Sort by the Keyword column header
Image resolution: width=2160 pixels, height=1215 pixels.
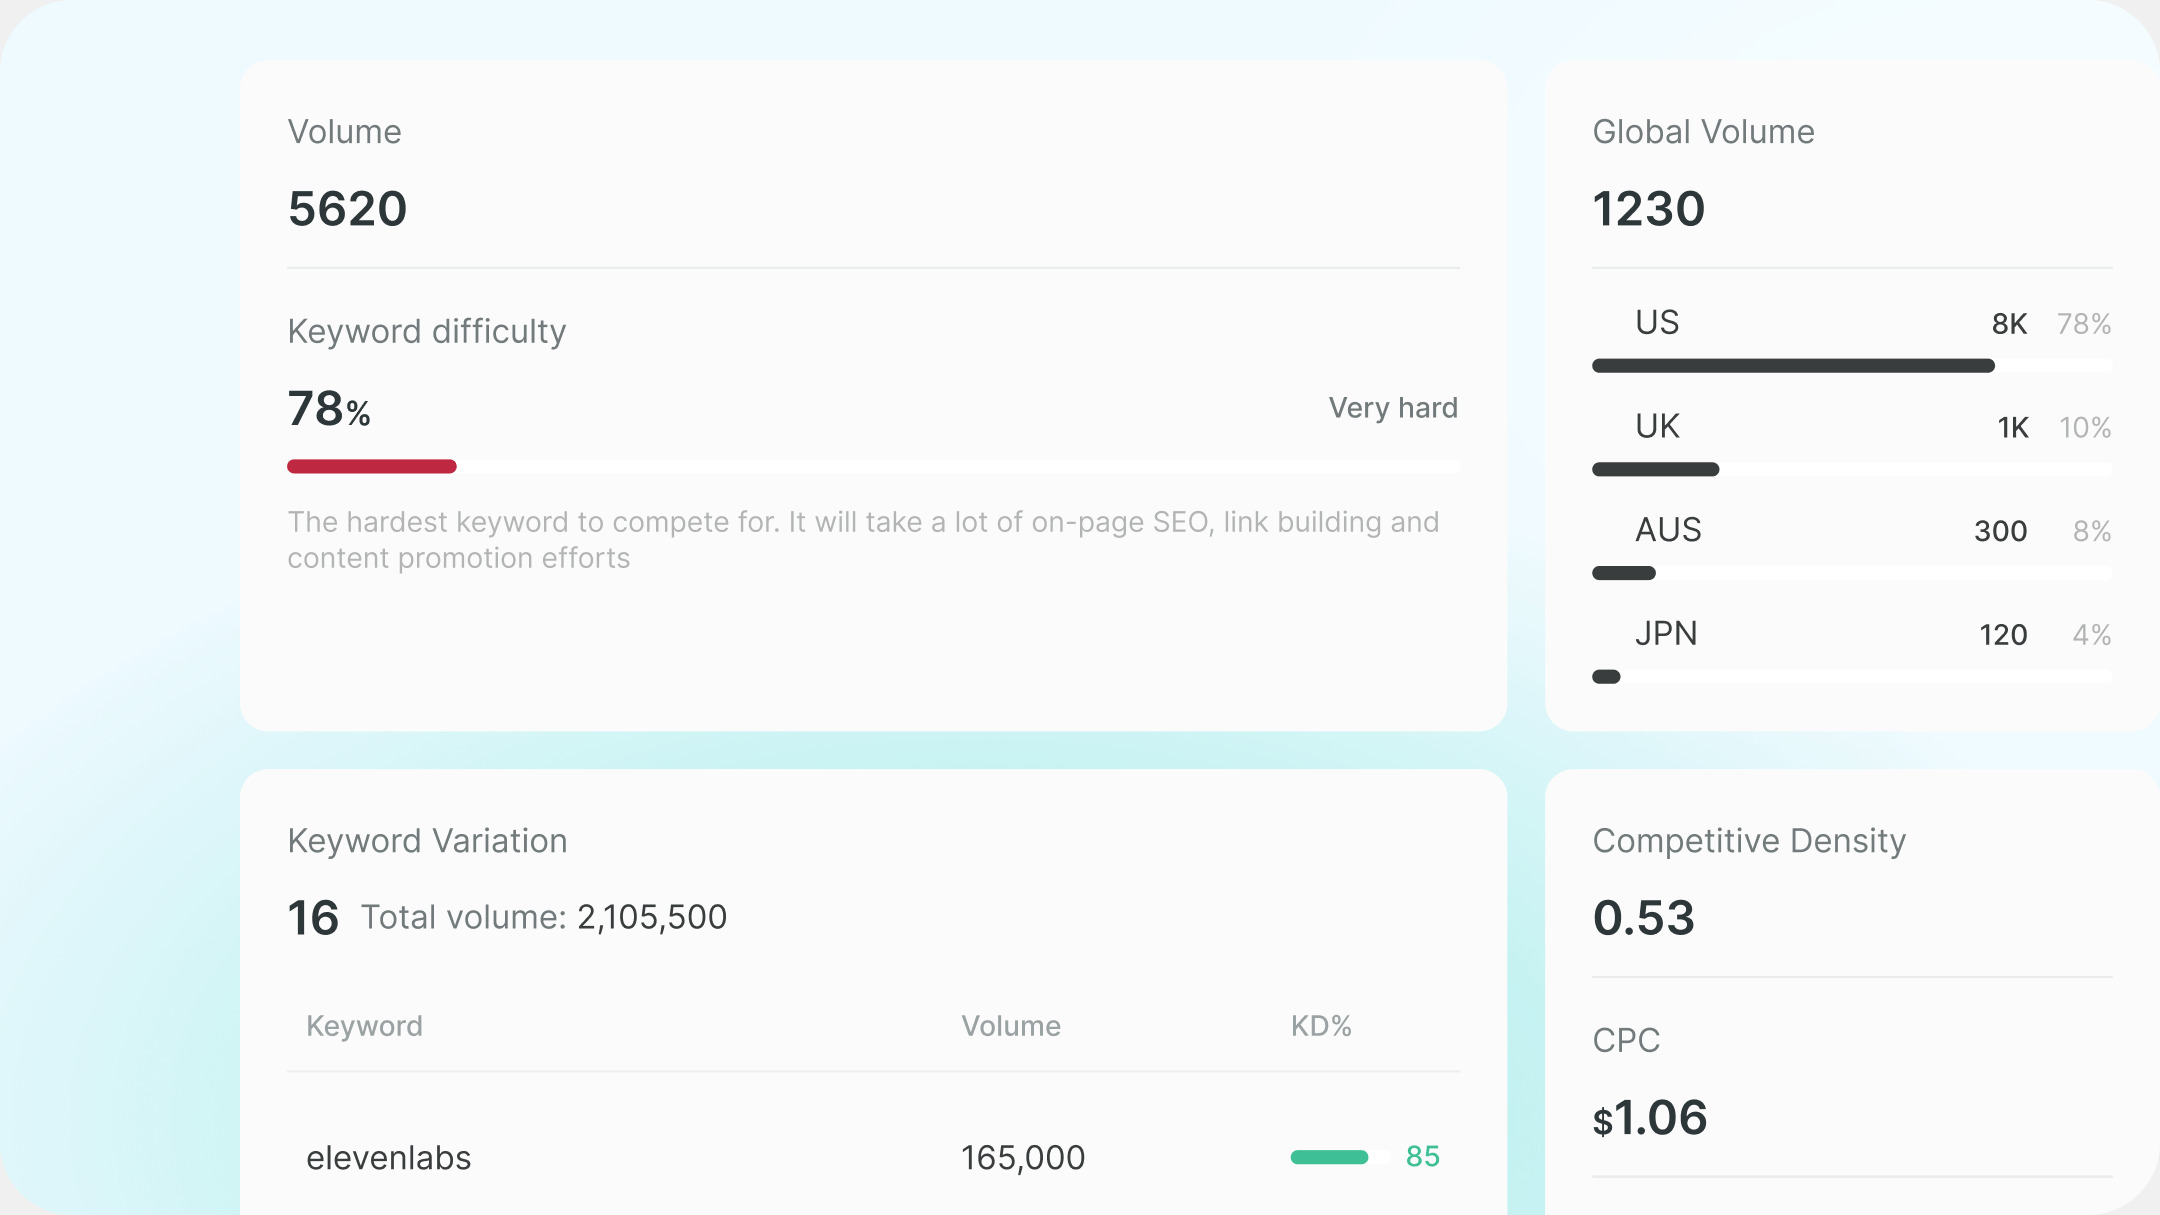point(364,1026)
